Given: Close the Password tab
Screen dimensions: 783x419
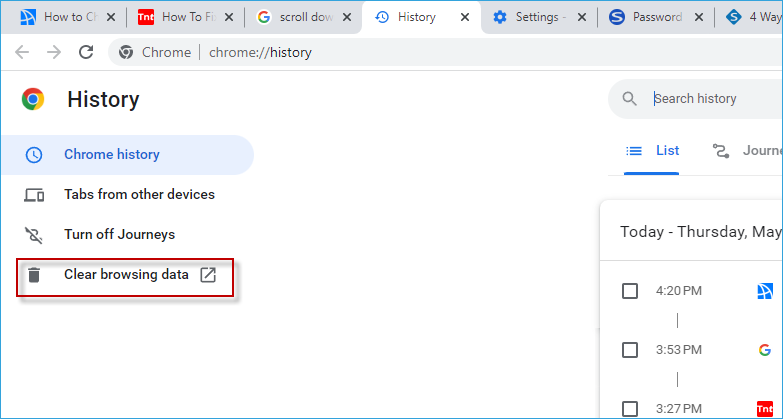Looking at the screenshot, I should [699, 17].
